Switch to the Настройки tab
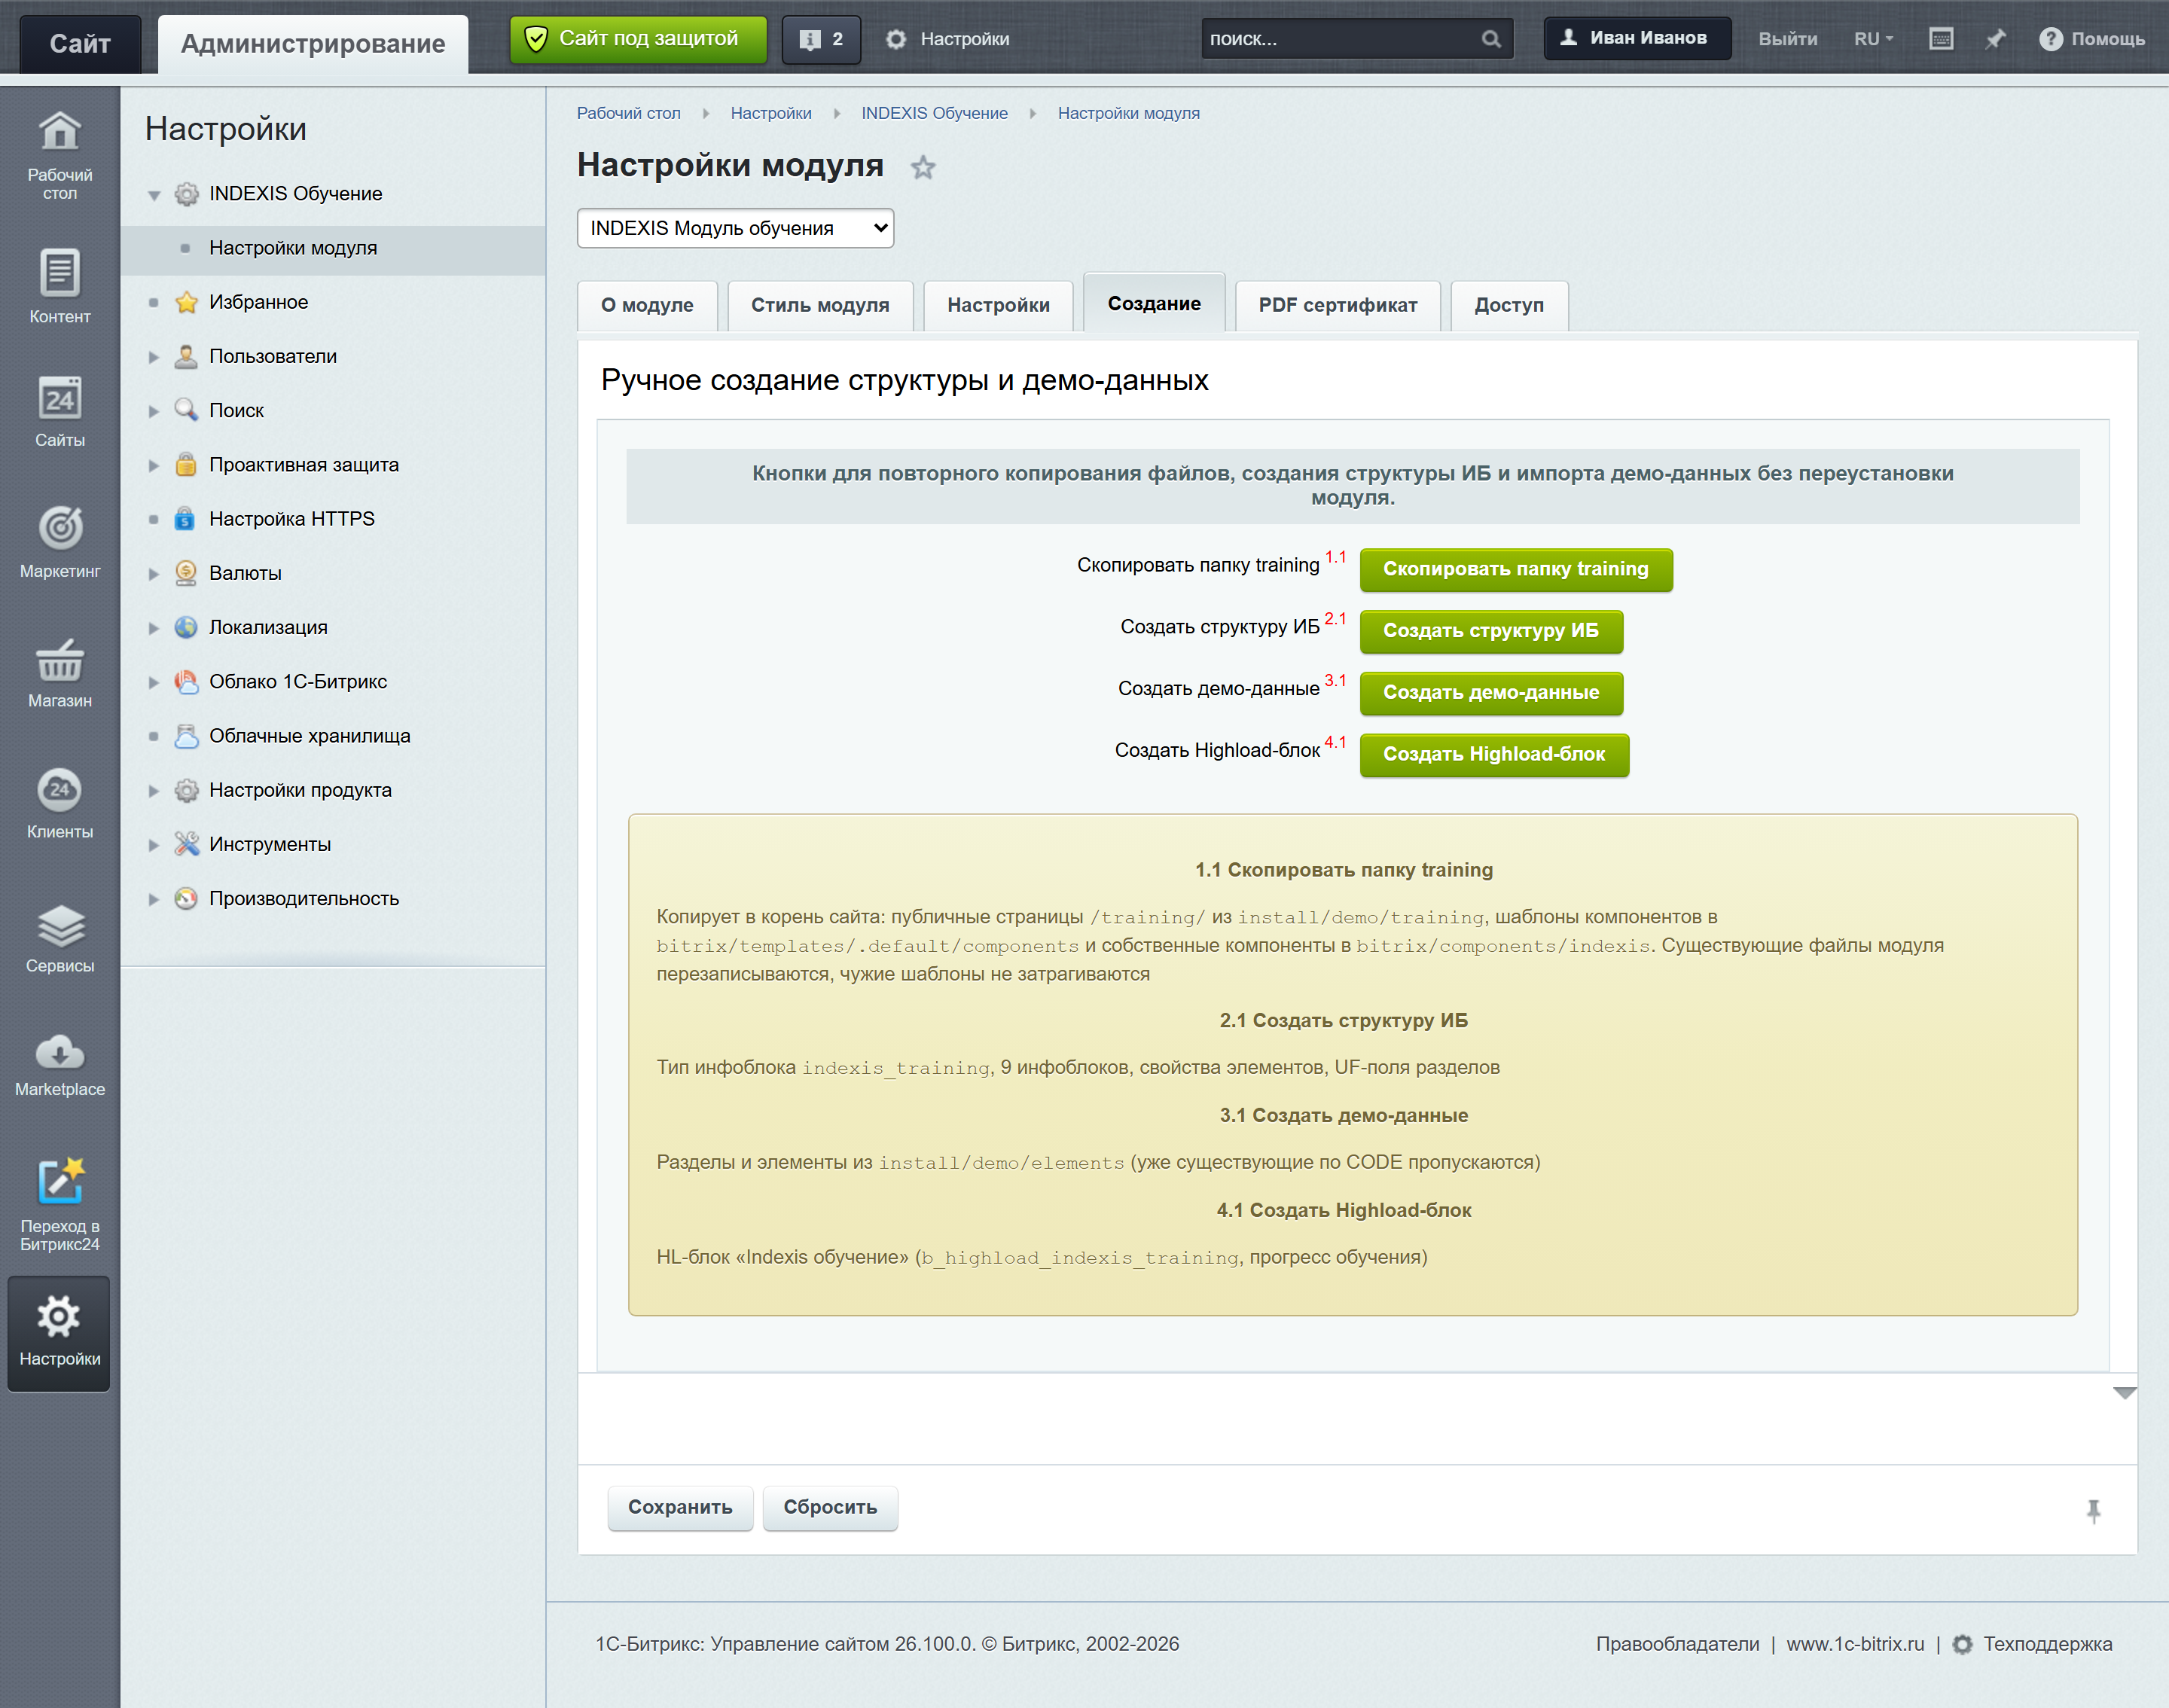Viewport: 2169px width, 1708px height. (998, 305)
